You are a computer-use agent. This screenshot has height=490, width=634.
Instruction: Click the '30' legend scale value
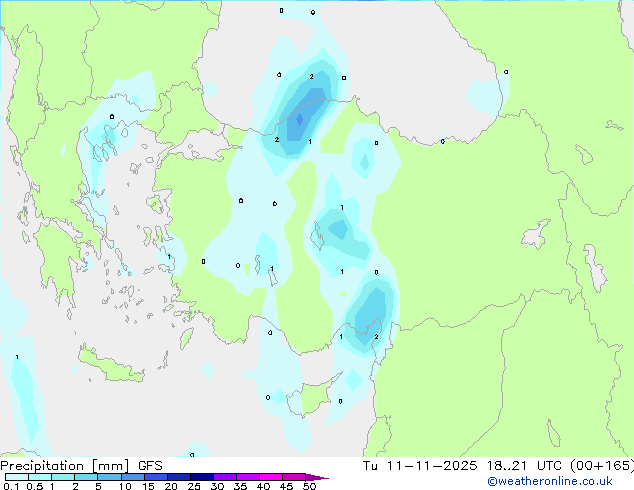217,486
